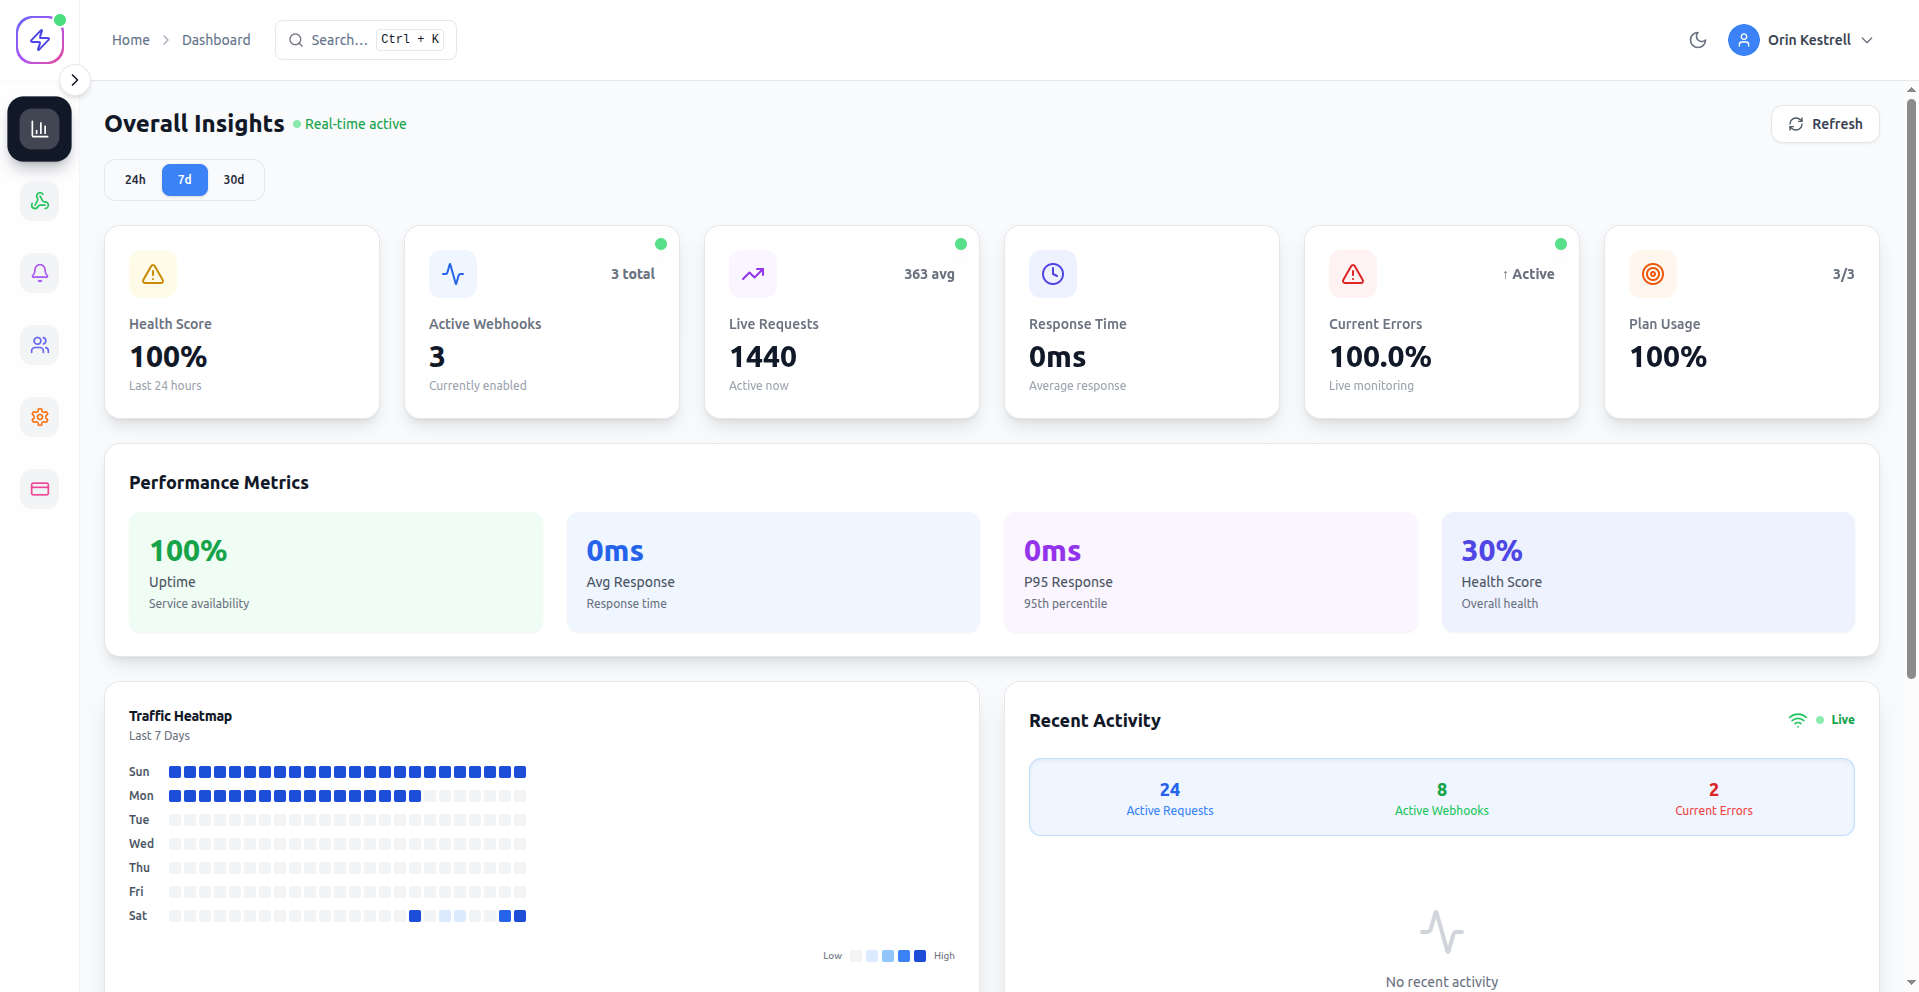Click the Response Time clock icon
1919x992 pixels.
1052,274
